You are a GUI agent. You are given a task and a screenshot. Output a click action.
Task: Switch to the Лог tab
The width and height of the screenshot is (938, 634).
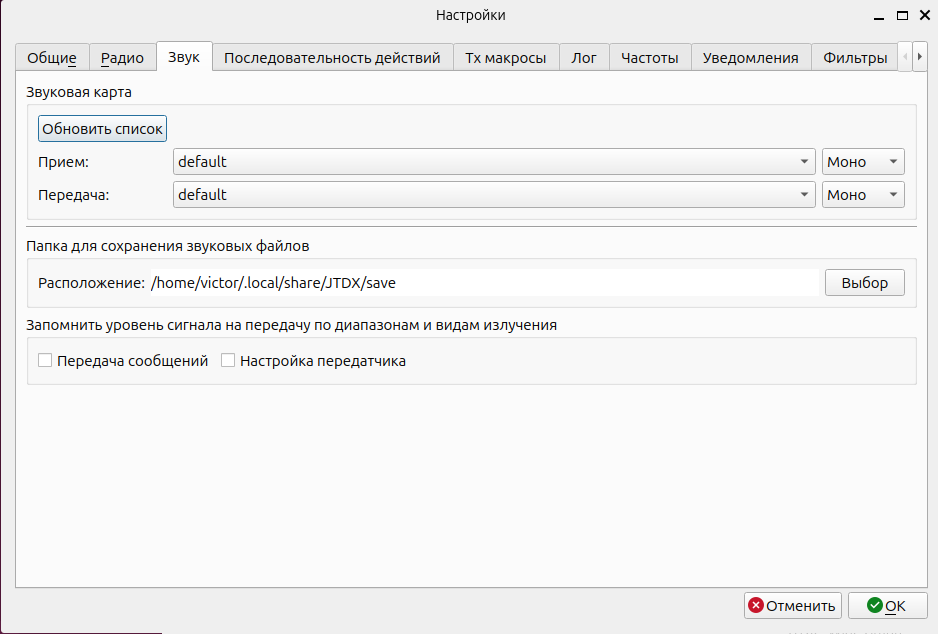click(584, 58)
